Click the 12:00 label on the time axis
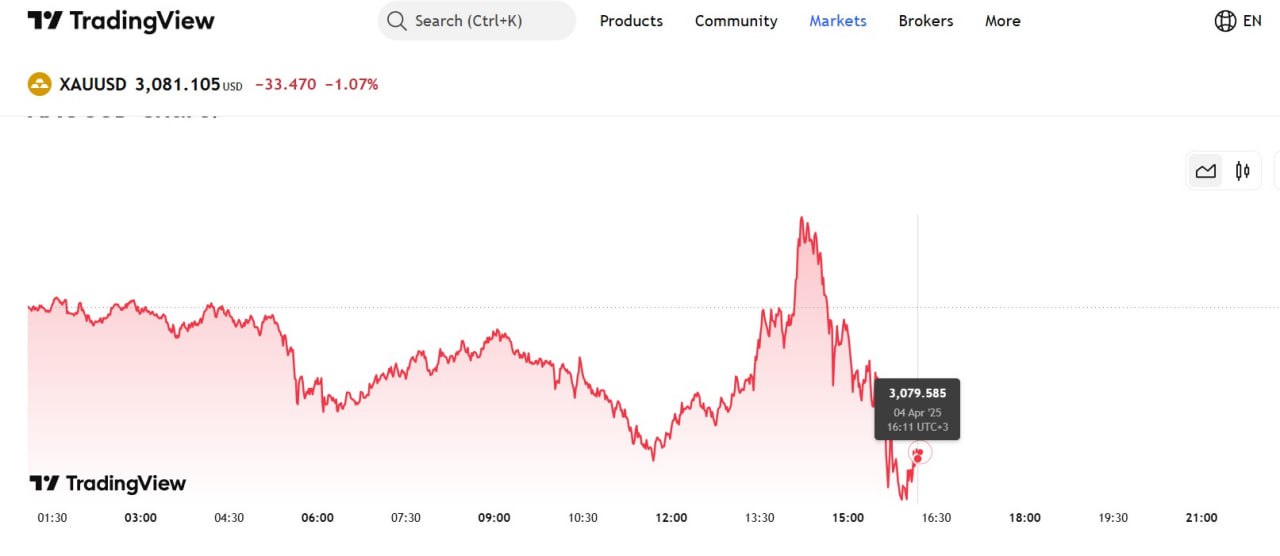This screenshot has width=1280, height=556. [671, 518]
